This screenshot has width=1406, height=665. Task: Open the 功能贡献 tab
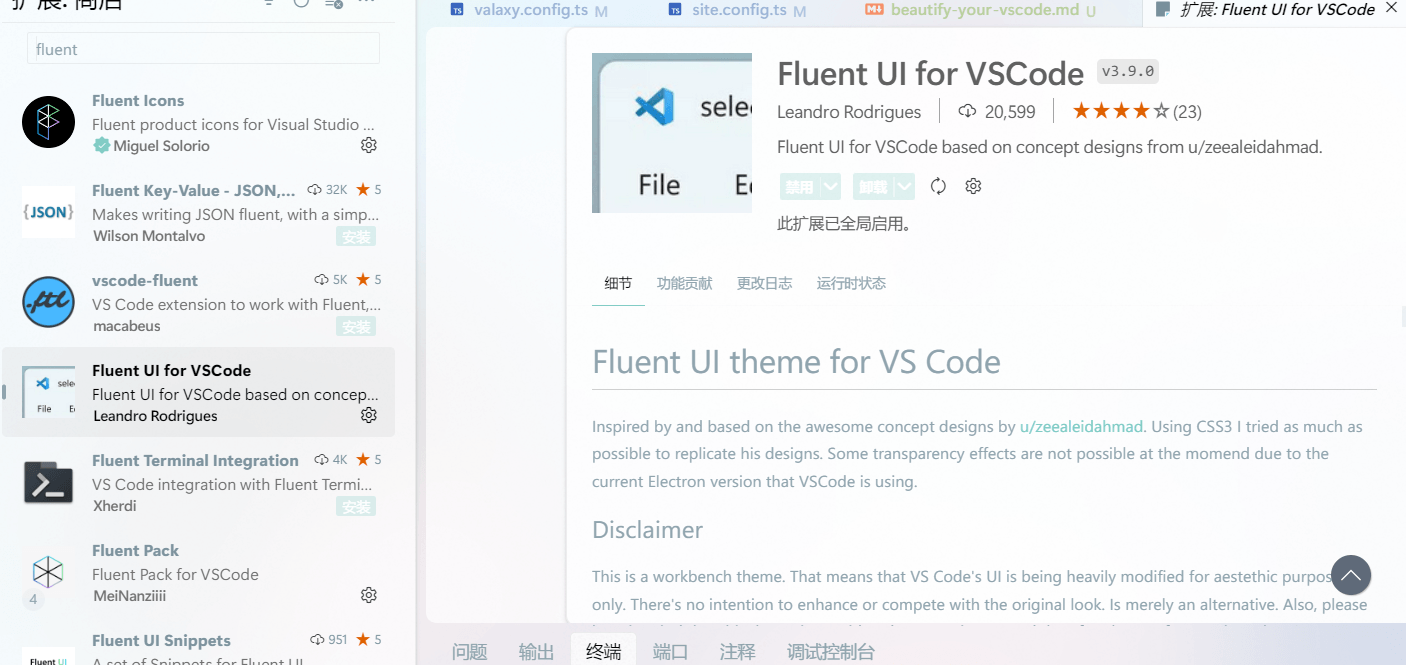pyautogui.click(x=684, y=283)
